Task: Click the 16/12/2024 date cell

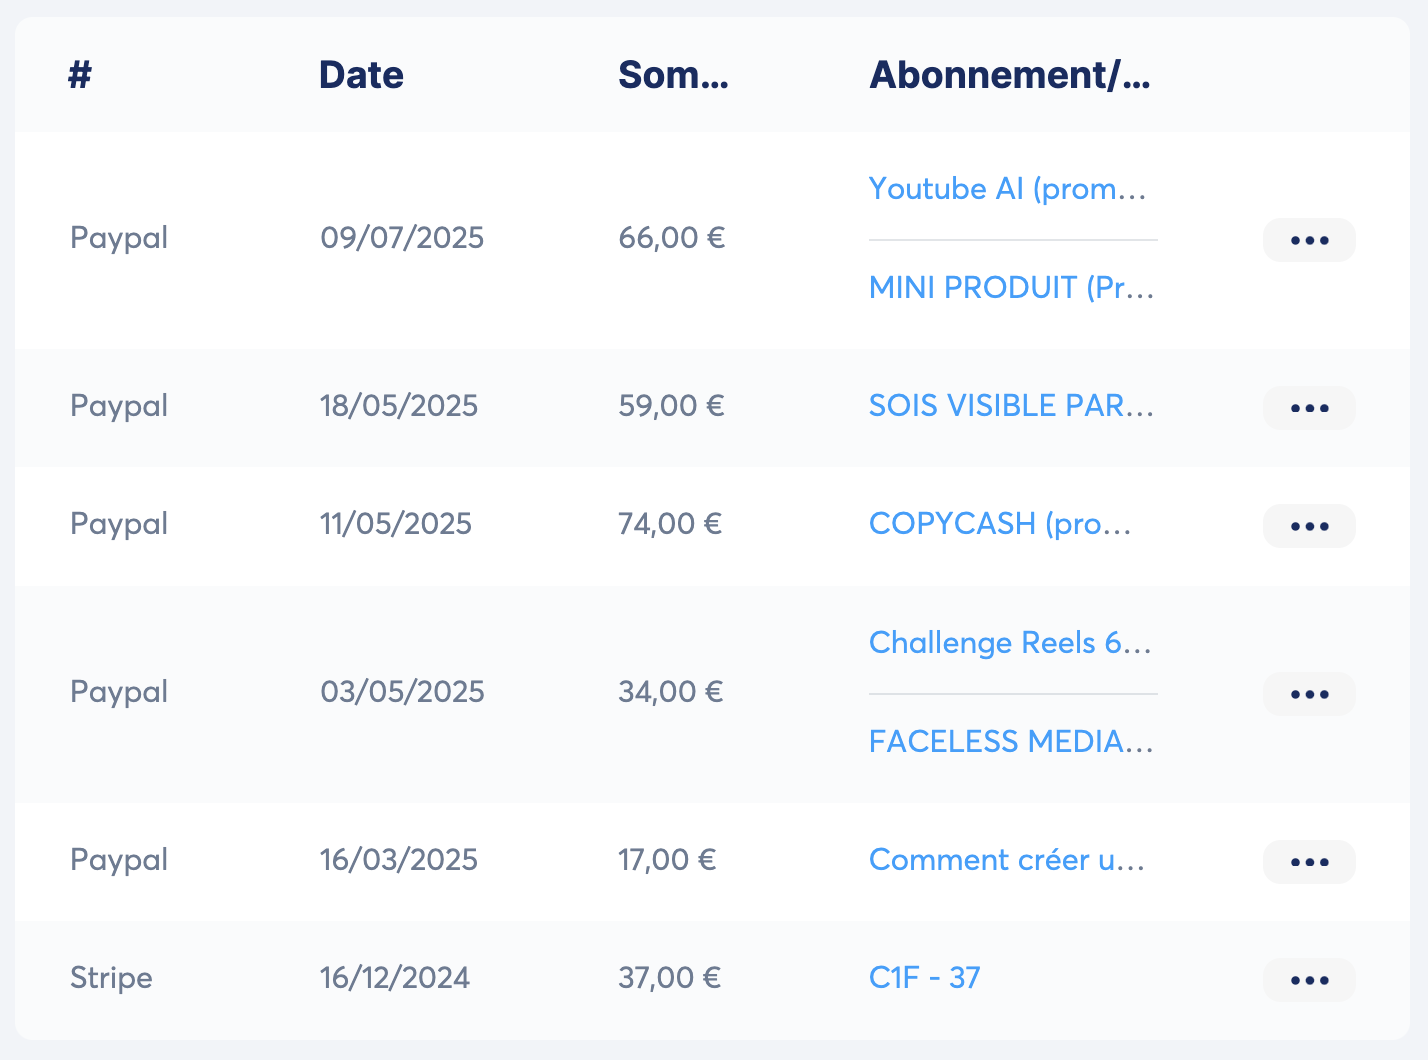Action: point(394,978)
